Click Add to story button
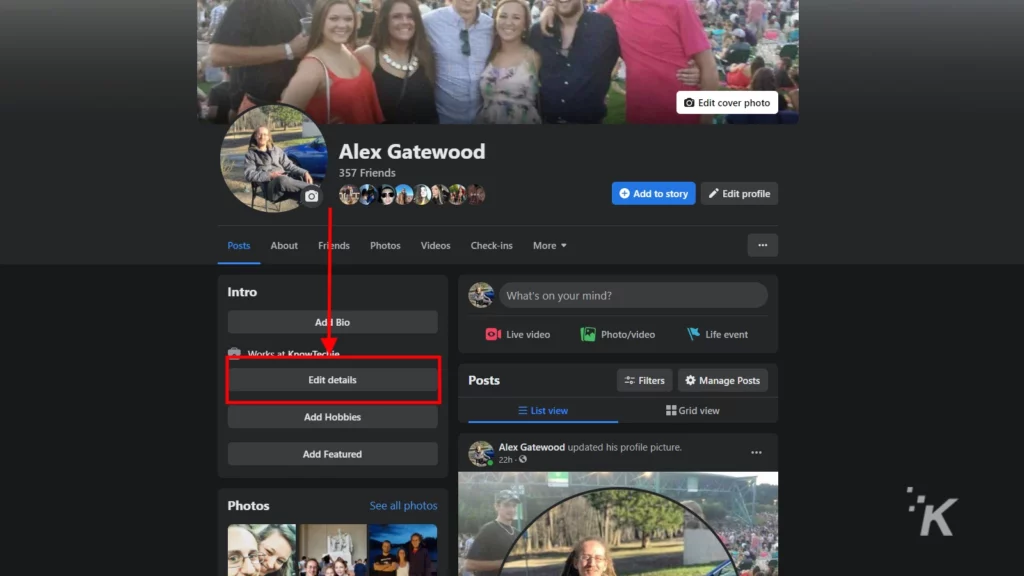The image size is (1024, 576). click(x=653, y=193)
